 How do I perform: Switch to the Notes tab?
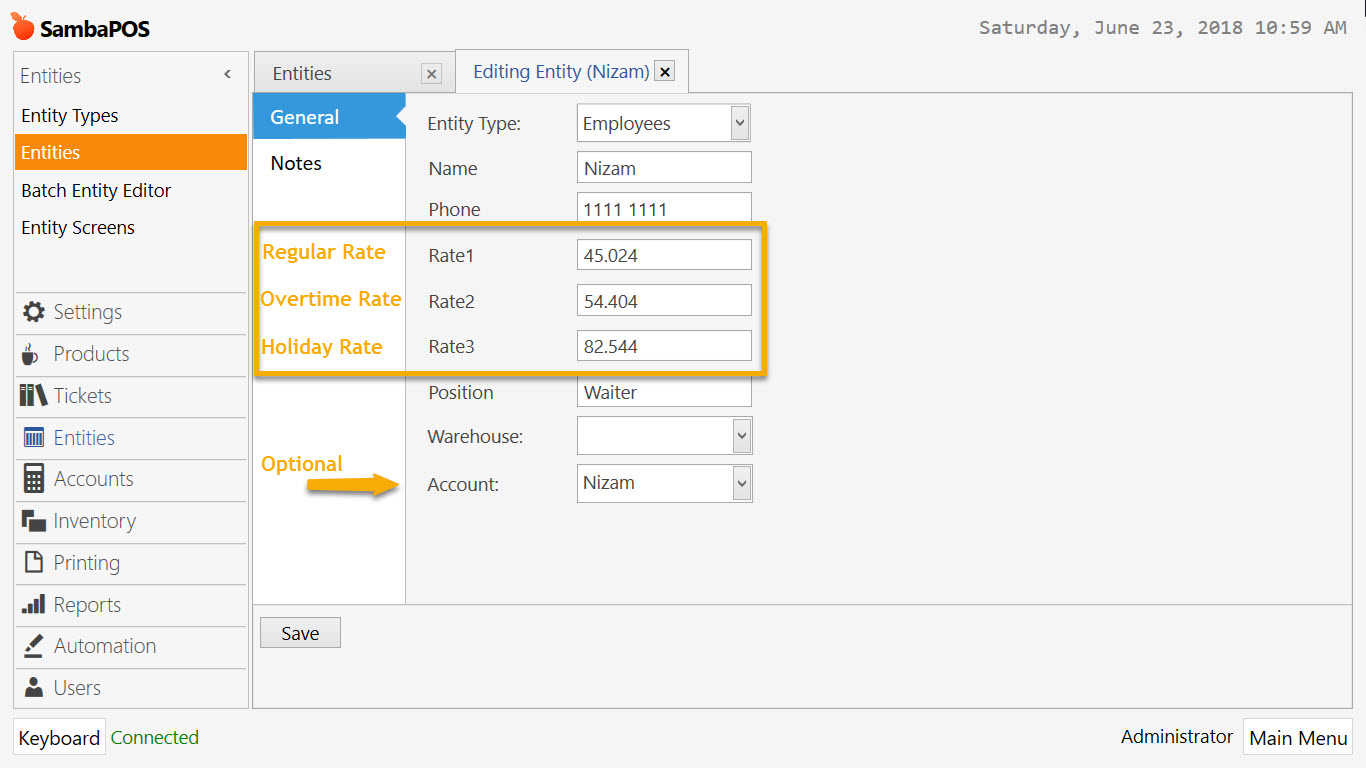click(295, 163)
